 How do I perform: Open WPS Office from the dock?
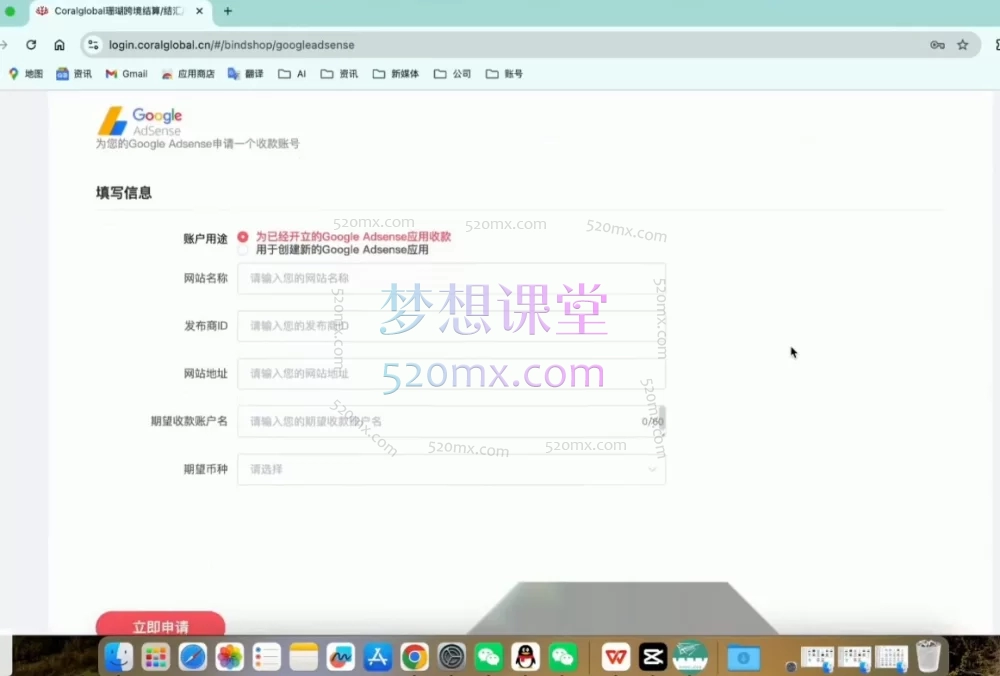click(615, 657)
